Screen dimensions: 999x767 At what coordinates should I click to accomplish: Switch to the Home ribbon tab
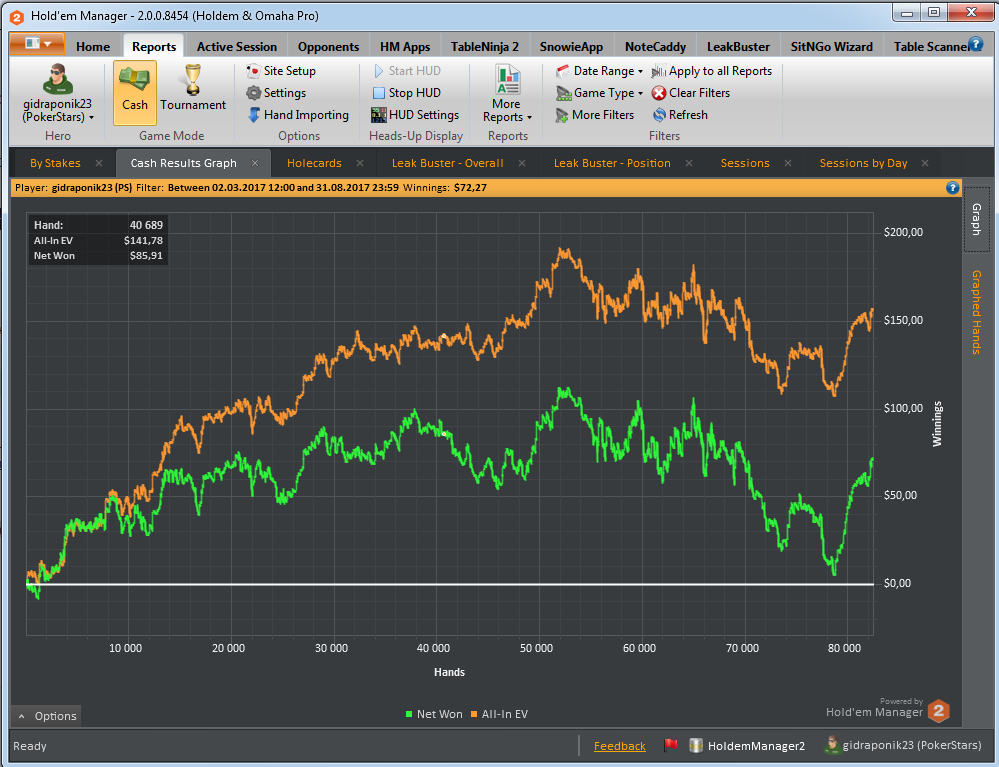click(93, 47)
